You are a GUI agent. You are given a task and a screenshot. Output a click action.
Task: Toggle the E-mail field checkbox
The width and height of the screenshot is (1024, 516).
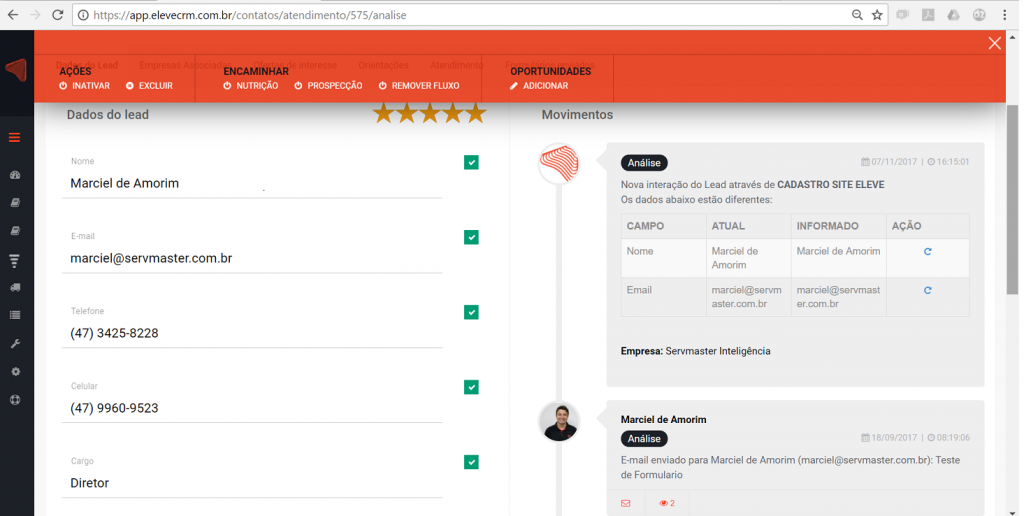471,237
